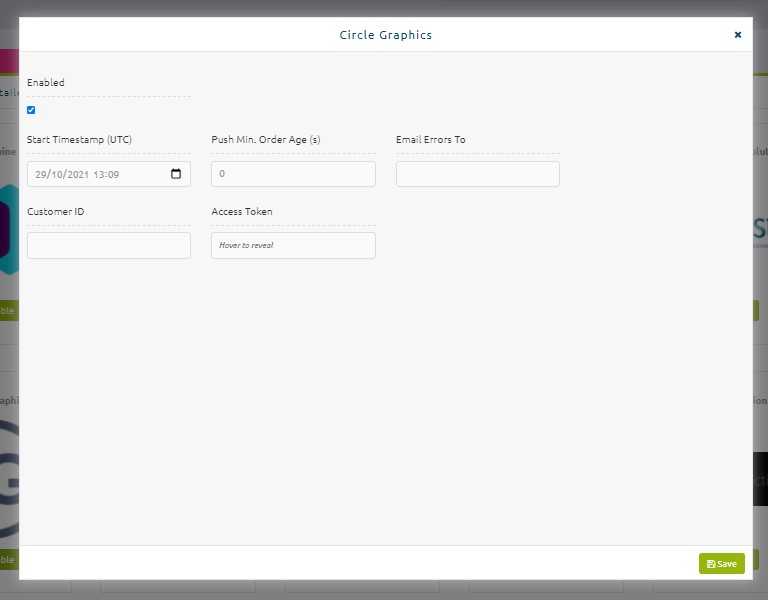Click the Circle Graphics dialog title

click(x=386, y=35)
